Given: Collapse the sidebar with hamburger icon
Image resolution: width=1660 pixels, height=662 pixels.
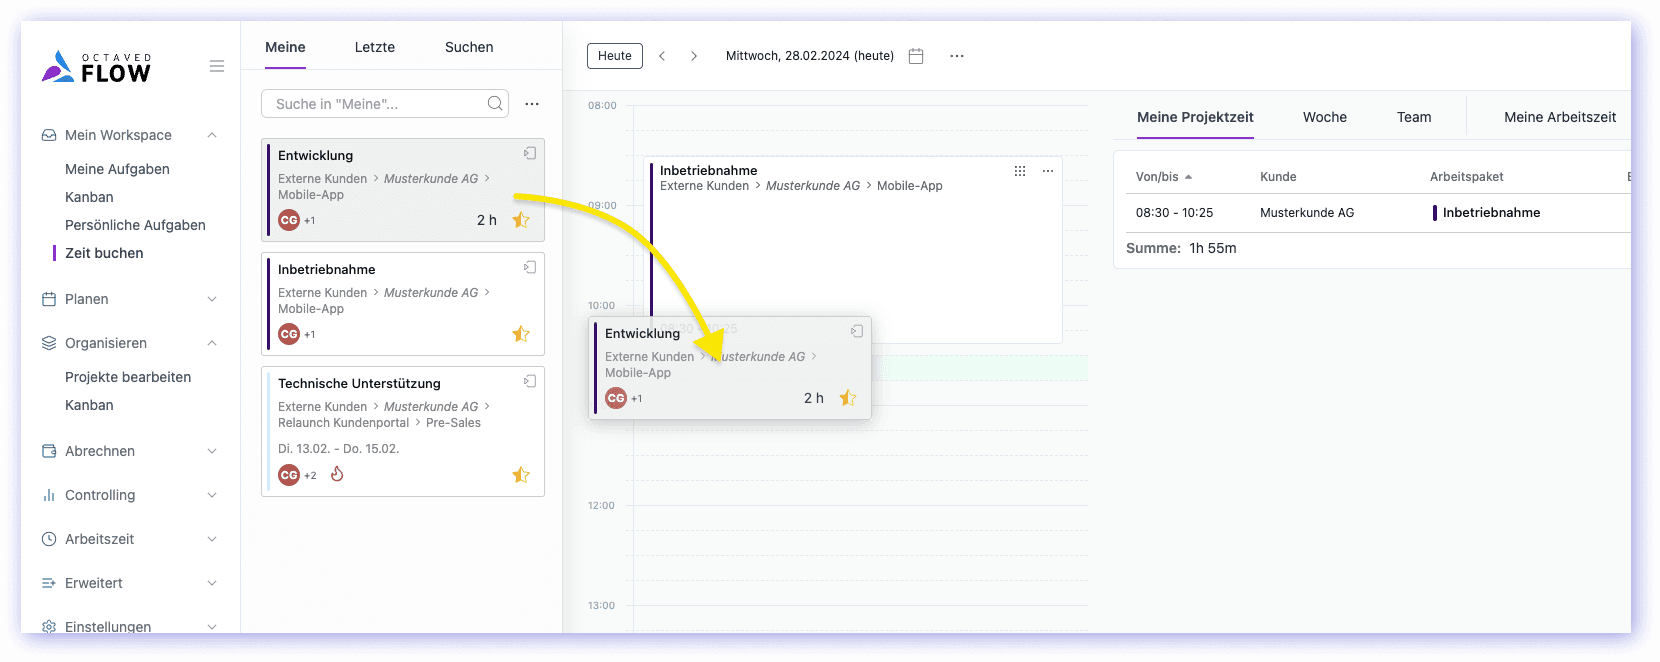Looking at the screenshot, I should click(216, 66).
